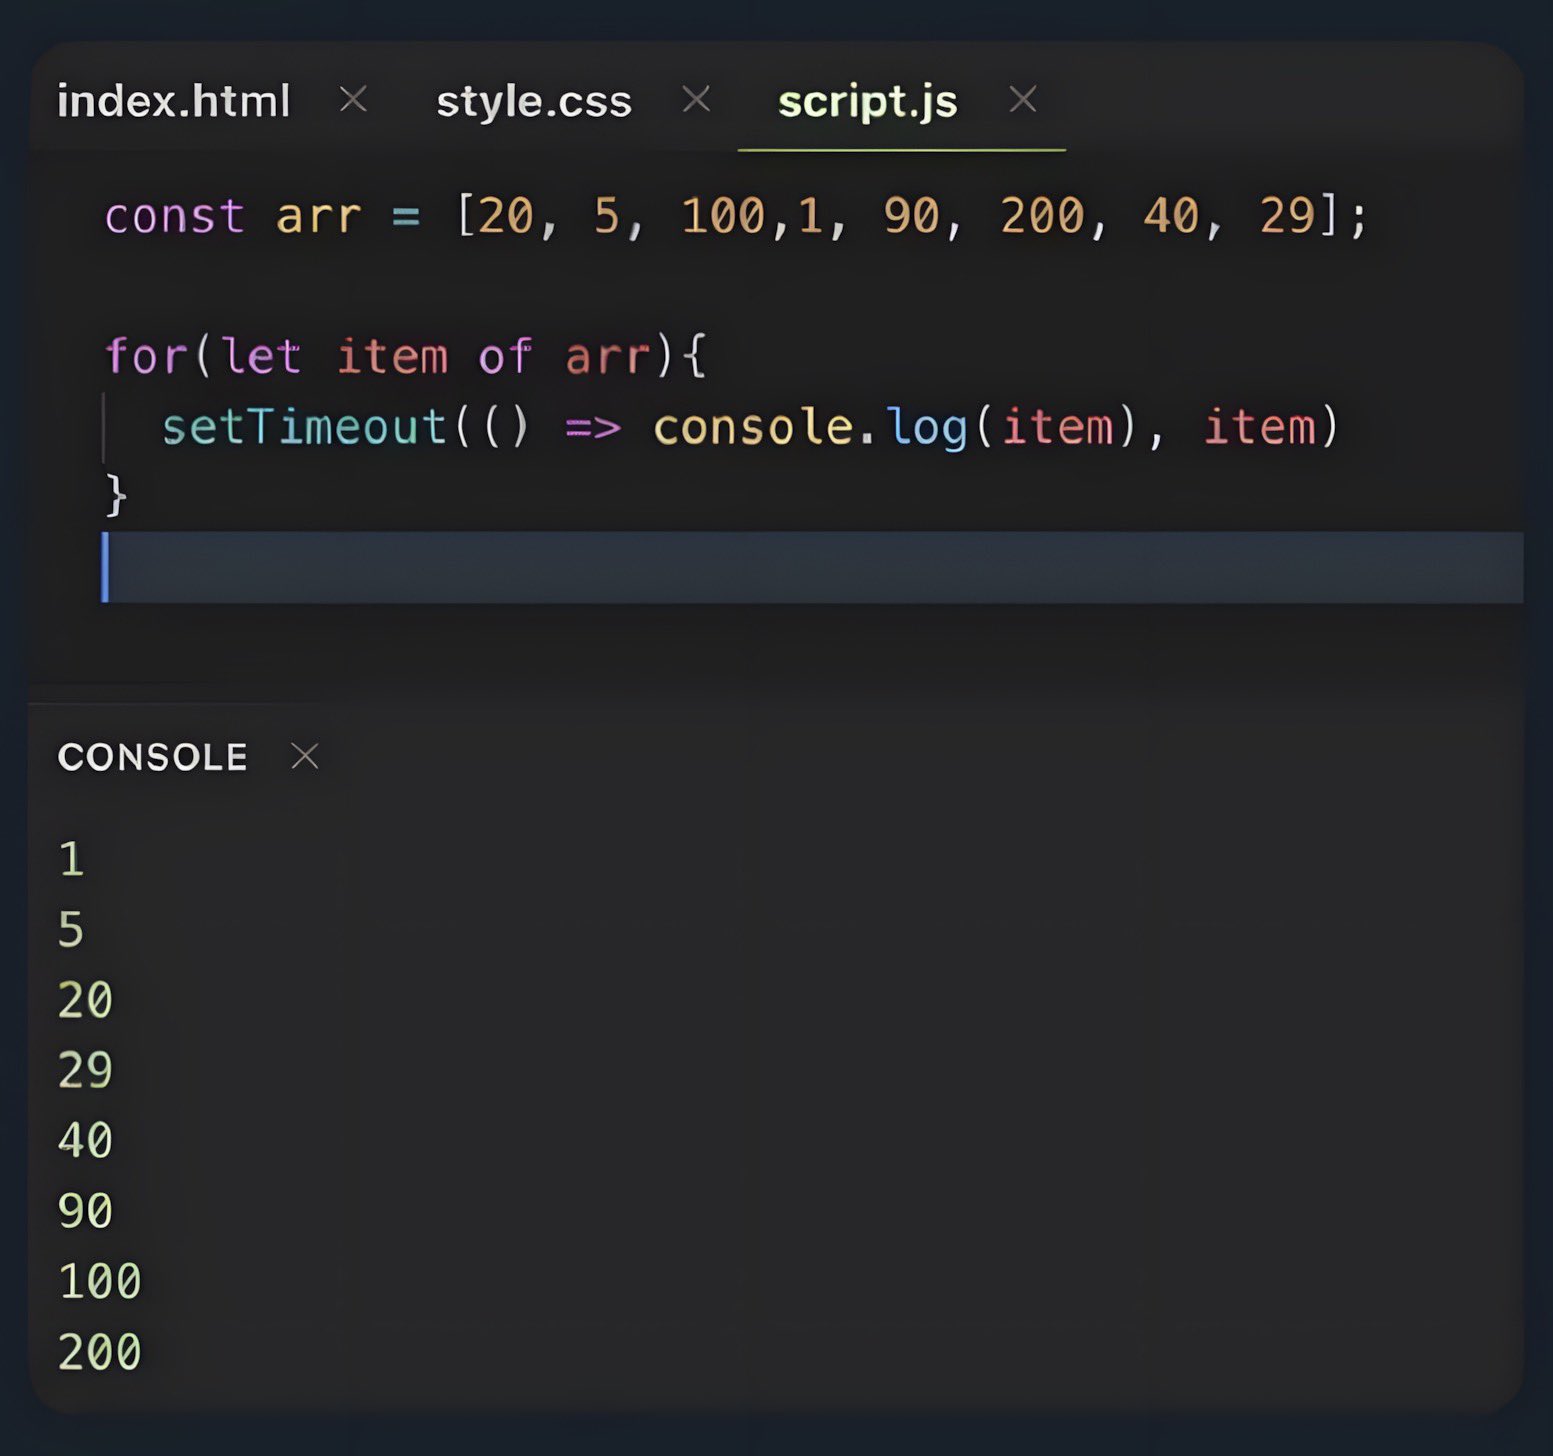Close the style.css tab

pyautogui.click(x=696, y=99)
